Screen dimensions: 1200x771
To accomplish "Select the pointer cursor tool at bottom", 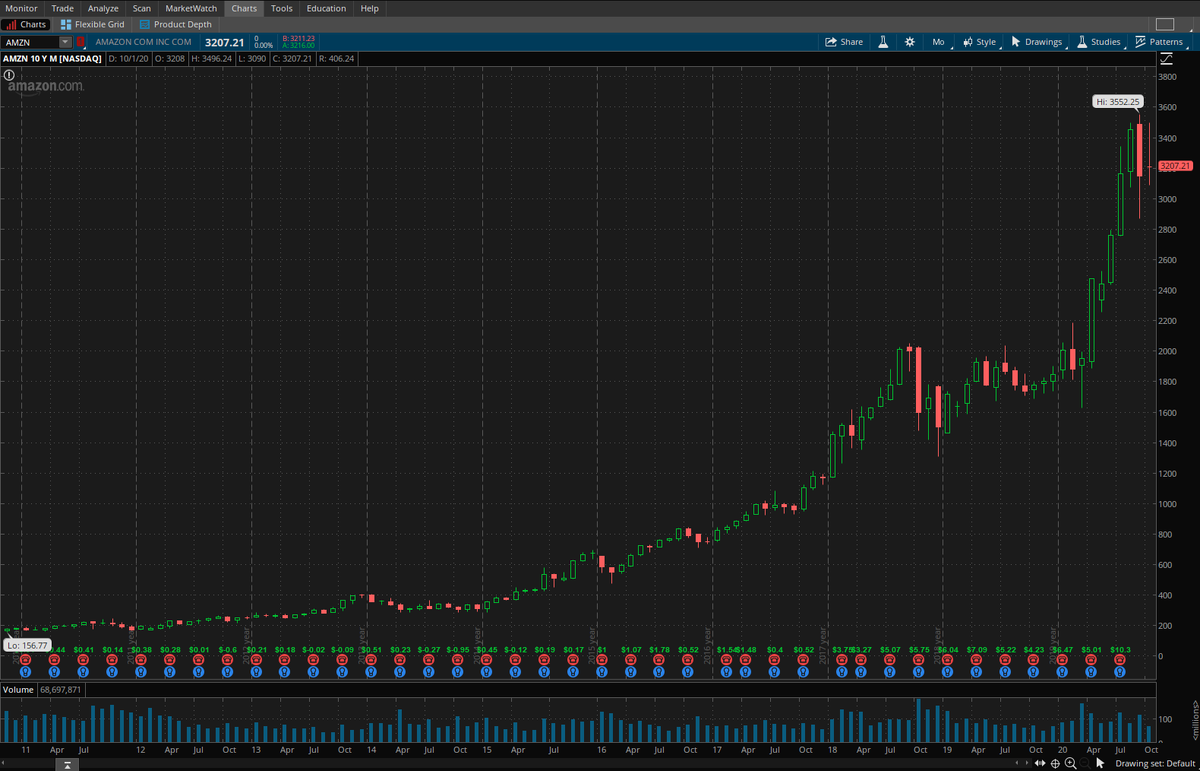I will click(x=1100, y=763).
